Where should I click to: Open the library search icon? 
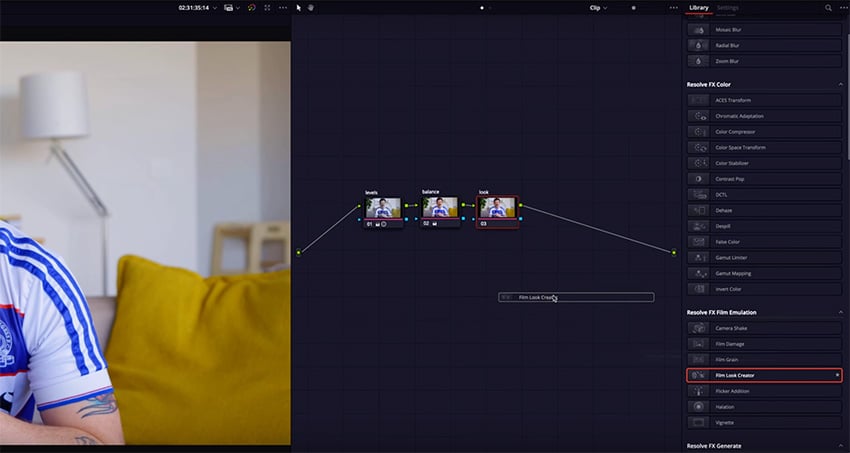pyautogui.click(x=828, y=8)
